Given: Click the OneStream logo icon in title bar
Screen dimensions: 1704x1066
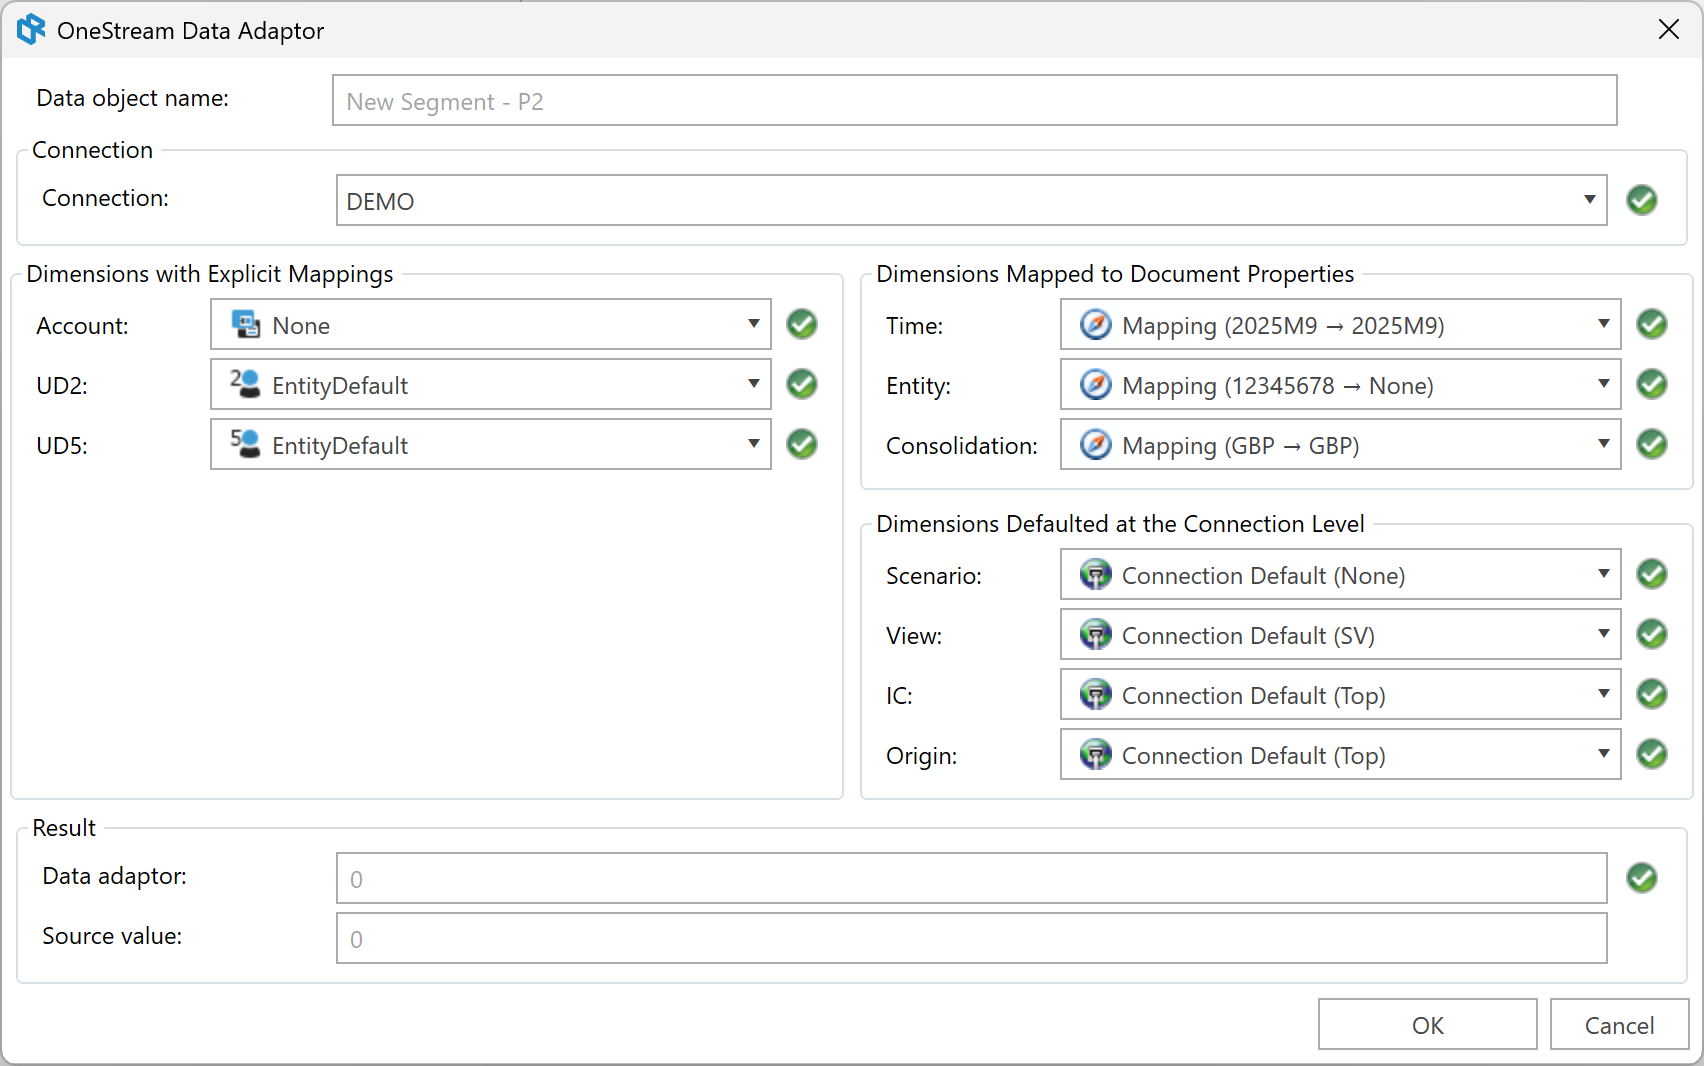Looking at the screenshot, I should point(31,29).
